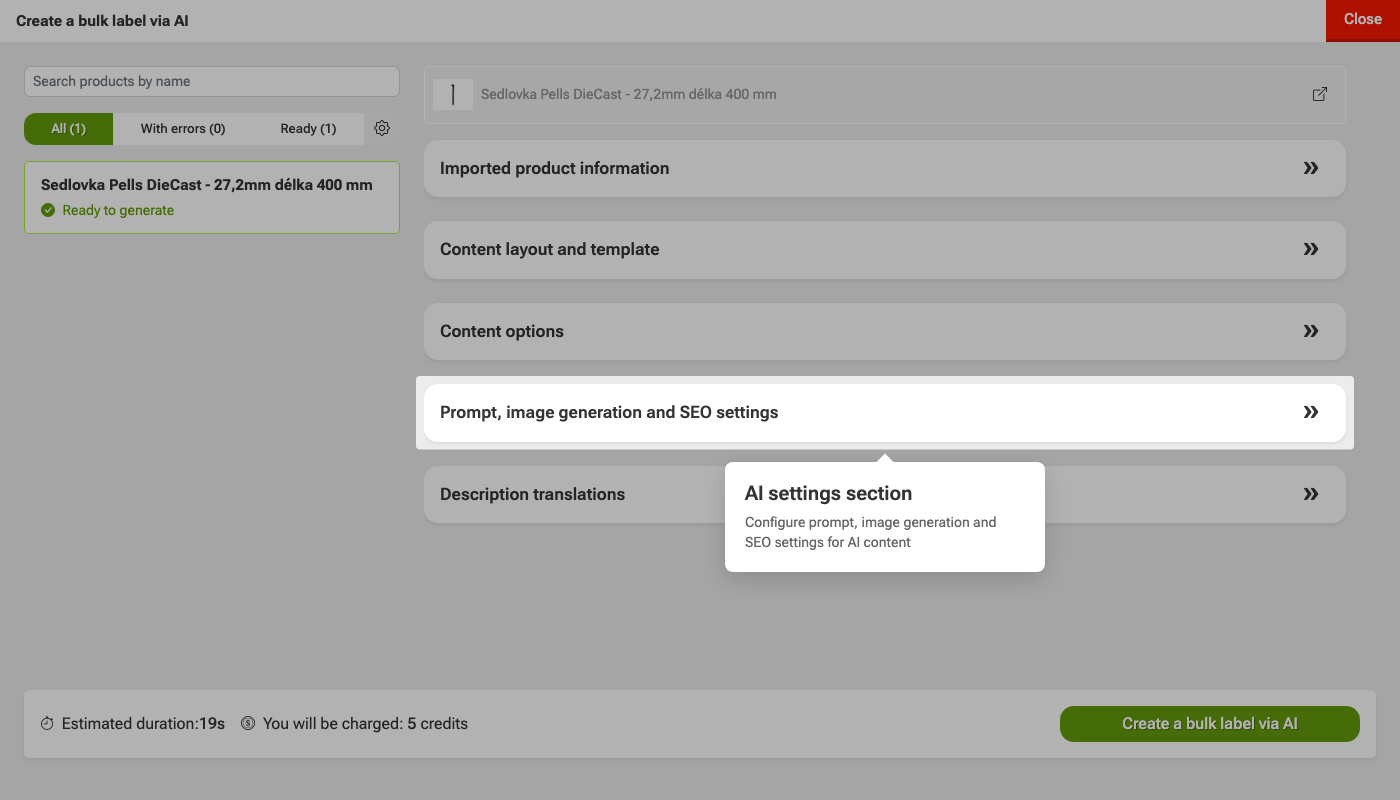Viewport: 1400px width, 800px height.
Task: Click the AI settings section tooltip heading
Action: click(x=829, y=493)
